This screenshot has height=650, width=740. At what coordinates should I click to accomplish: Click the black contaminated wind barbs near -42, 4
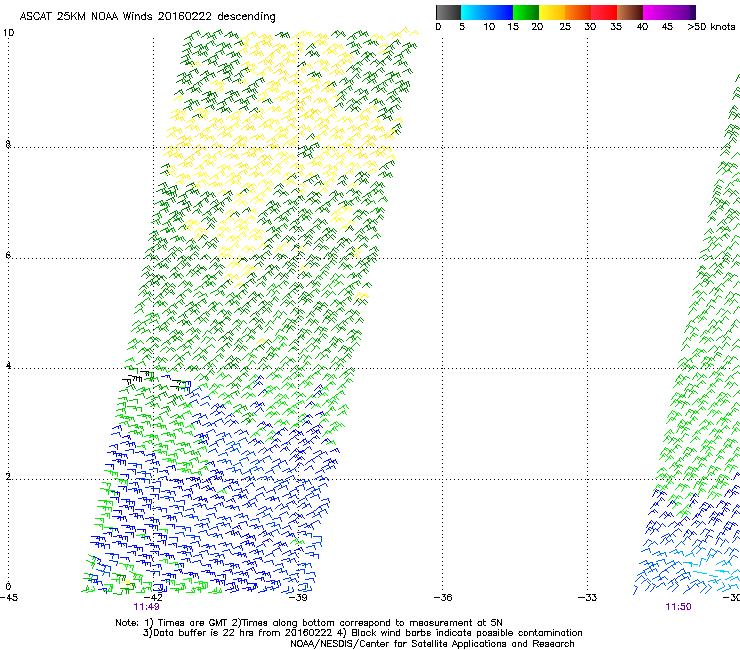(x=137, y=378)
